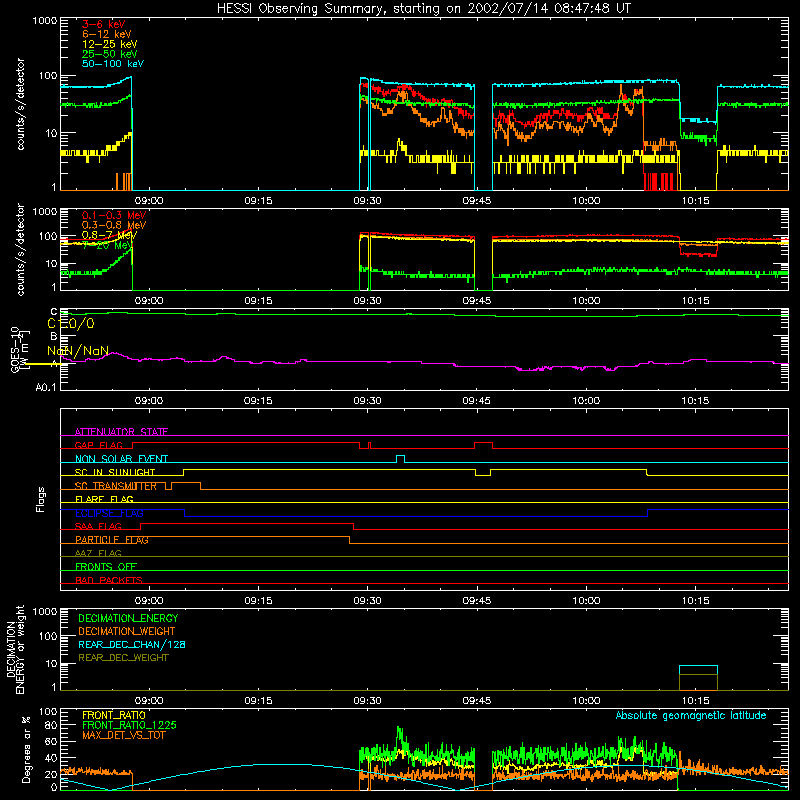Click the REAR_DEC_CHAN/128 legend label
The width and height of the screenshot is (800, 800).
(x=132, y=644)
